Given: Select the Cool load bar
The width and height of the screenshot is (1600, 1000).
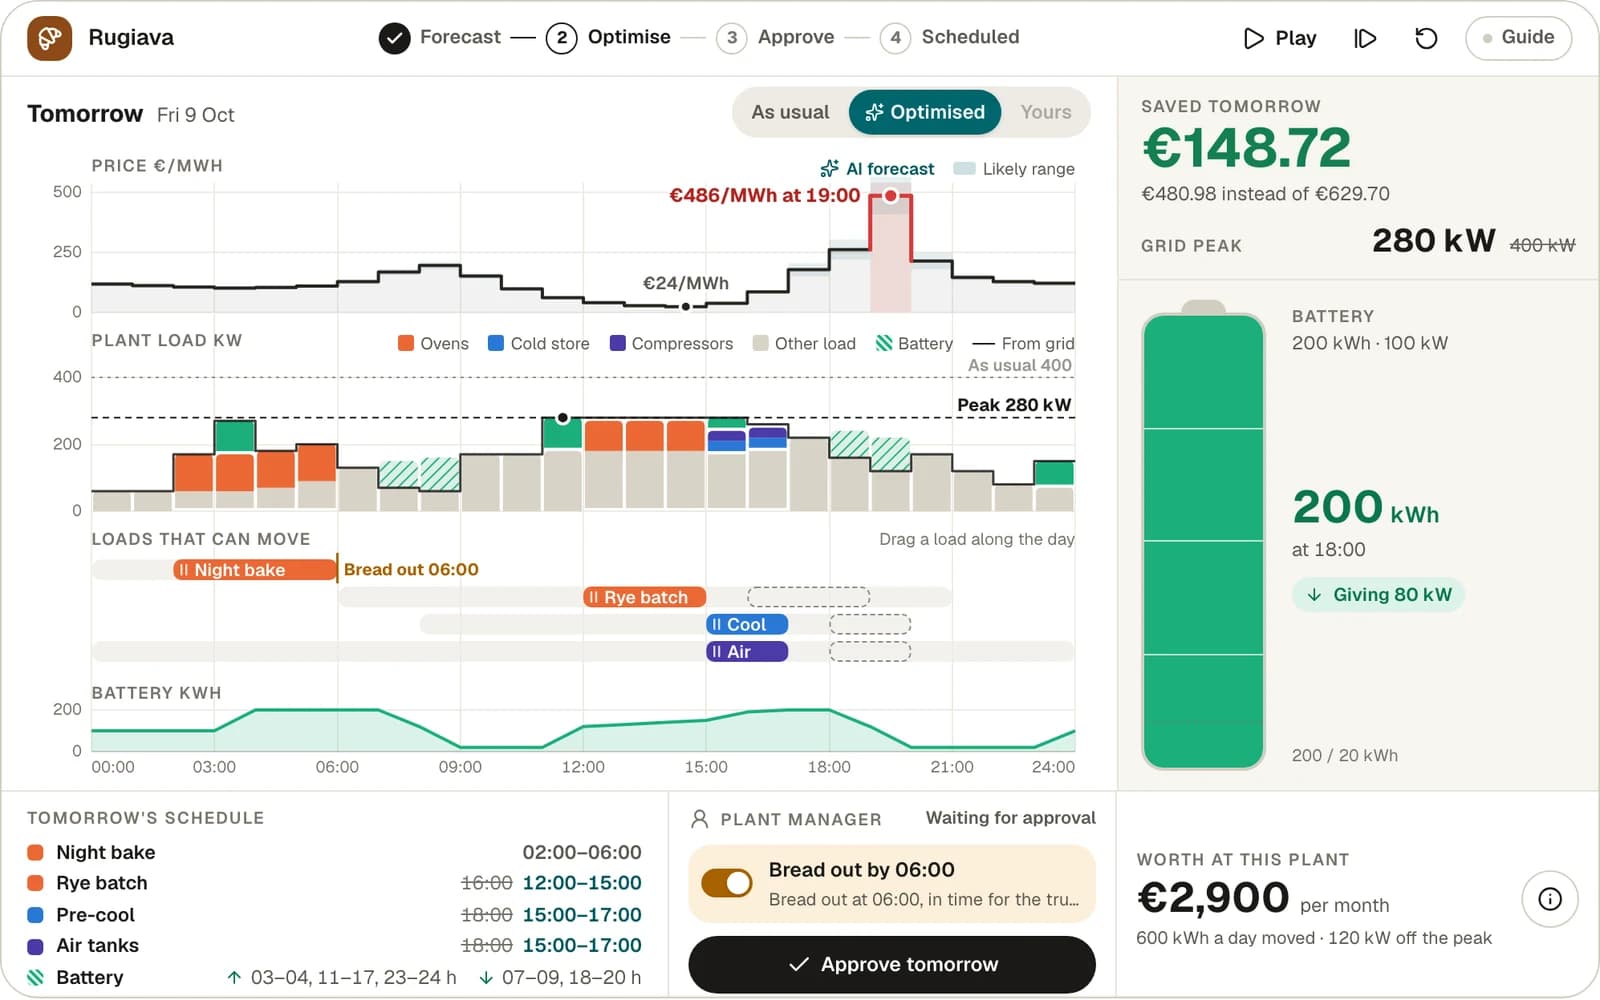Looking at the screenshot, I should click(747, 625).
